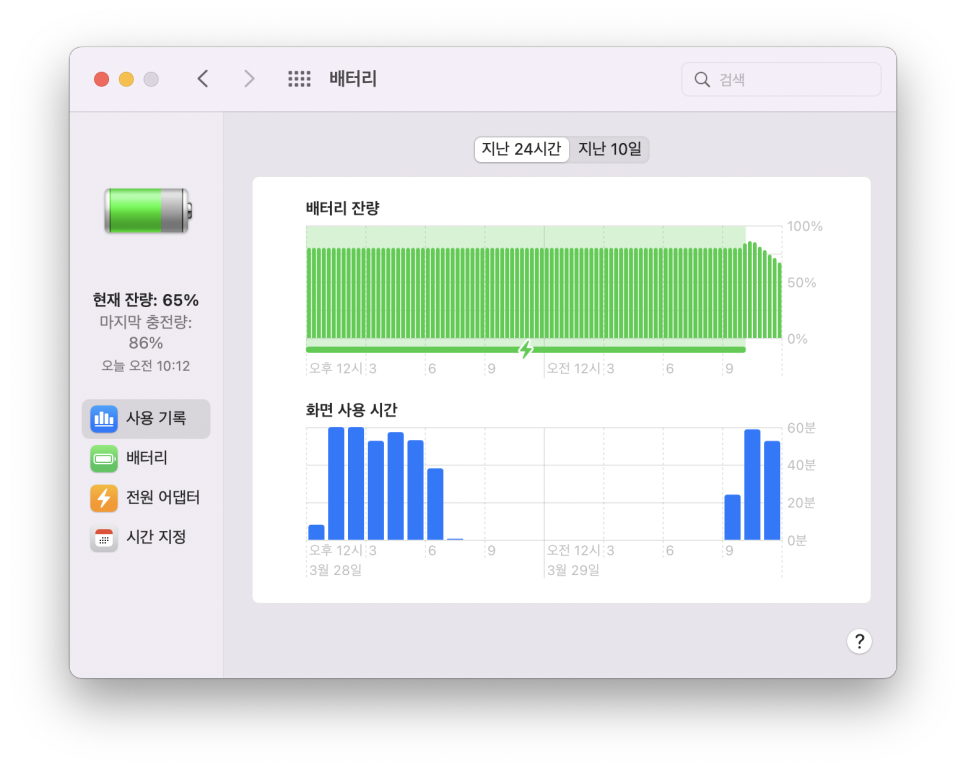Screen dimensions: 966x770
Task: Click the large battery status icon
Action: (148, 211)
